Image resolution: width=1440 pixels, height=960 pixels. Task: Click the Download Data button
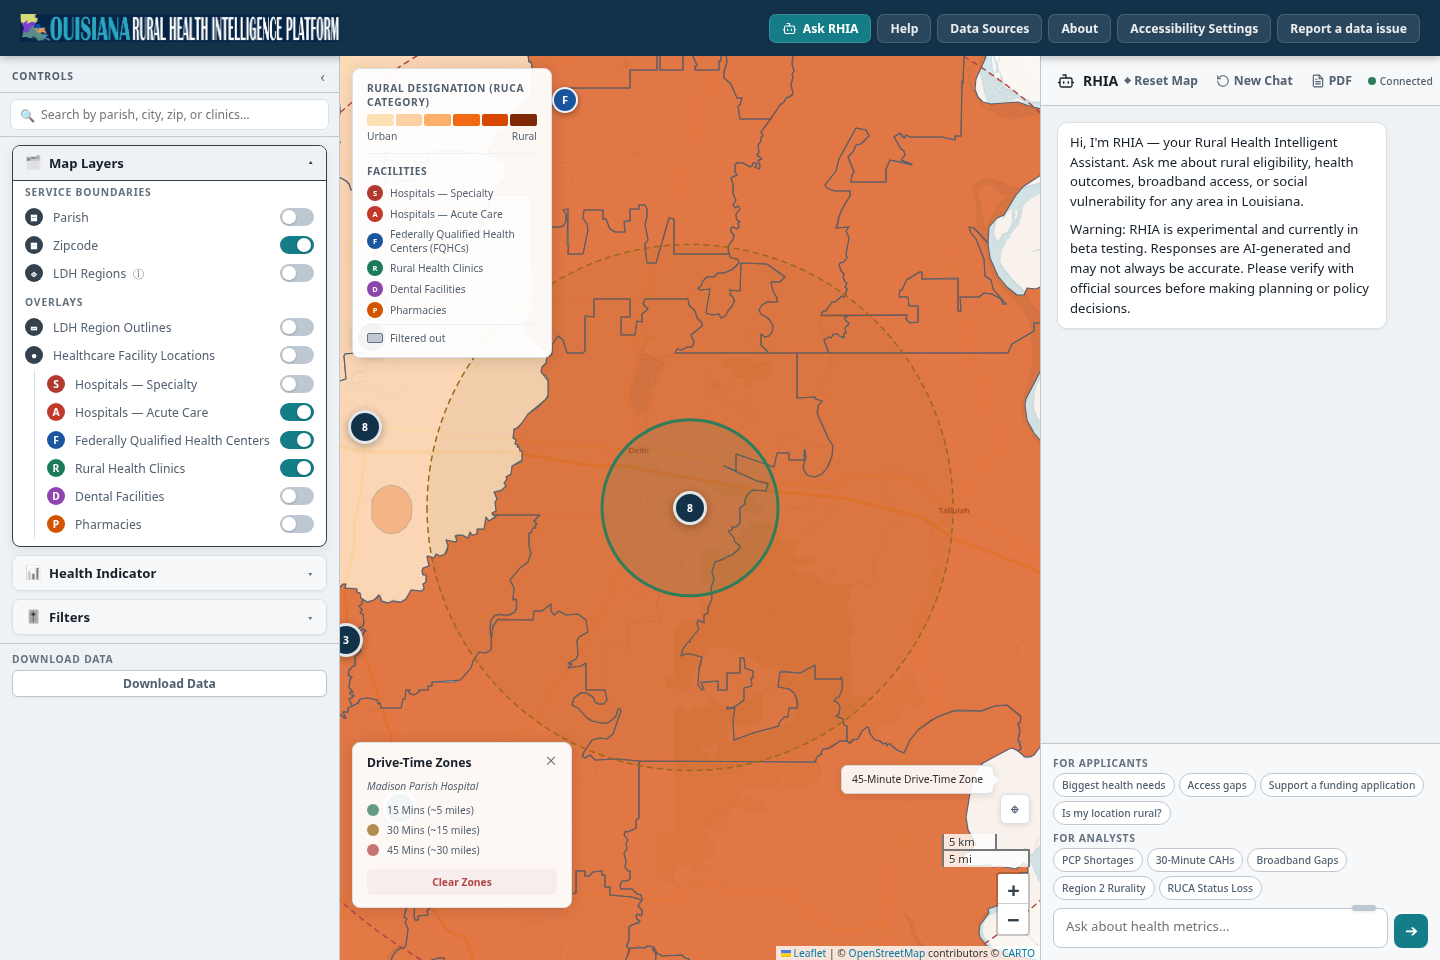coord(169,683)
